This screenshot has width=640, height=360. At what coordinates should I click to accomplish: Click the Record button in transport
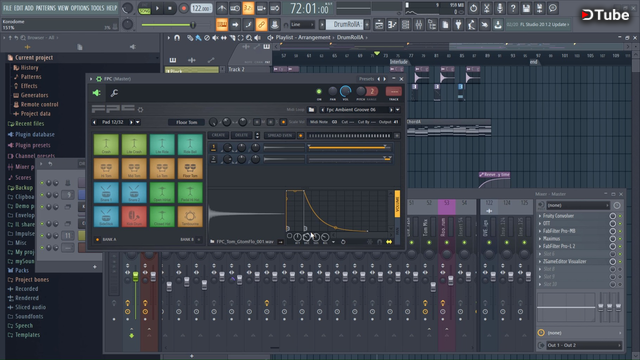point(184,8)
